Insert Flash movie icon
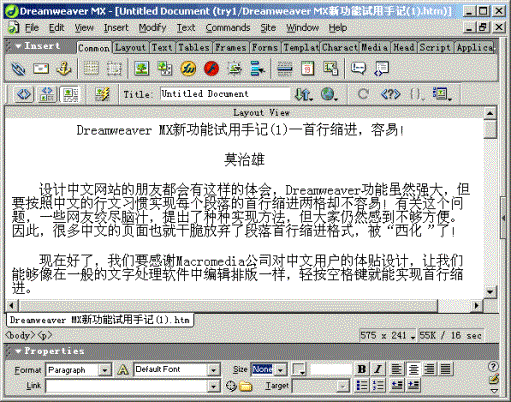Screen dimensions: 511x402 211,69
